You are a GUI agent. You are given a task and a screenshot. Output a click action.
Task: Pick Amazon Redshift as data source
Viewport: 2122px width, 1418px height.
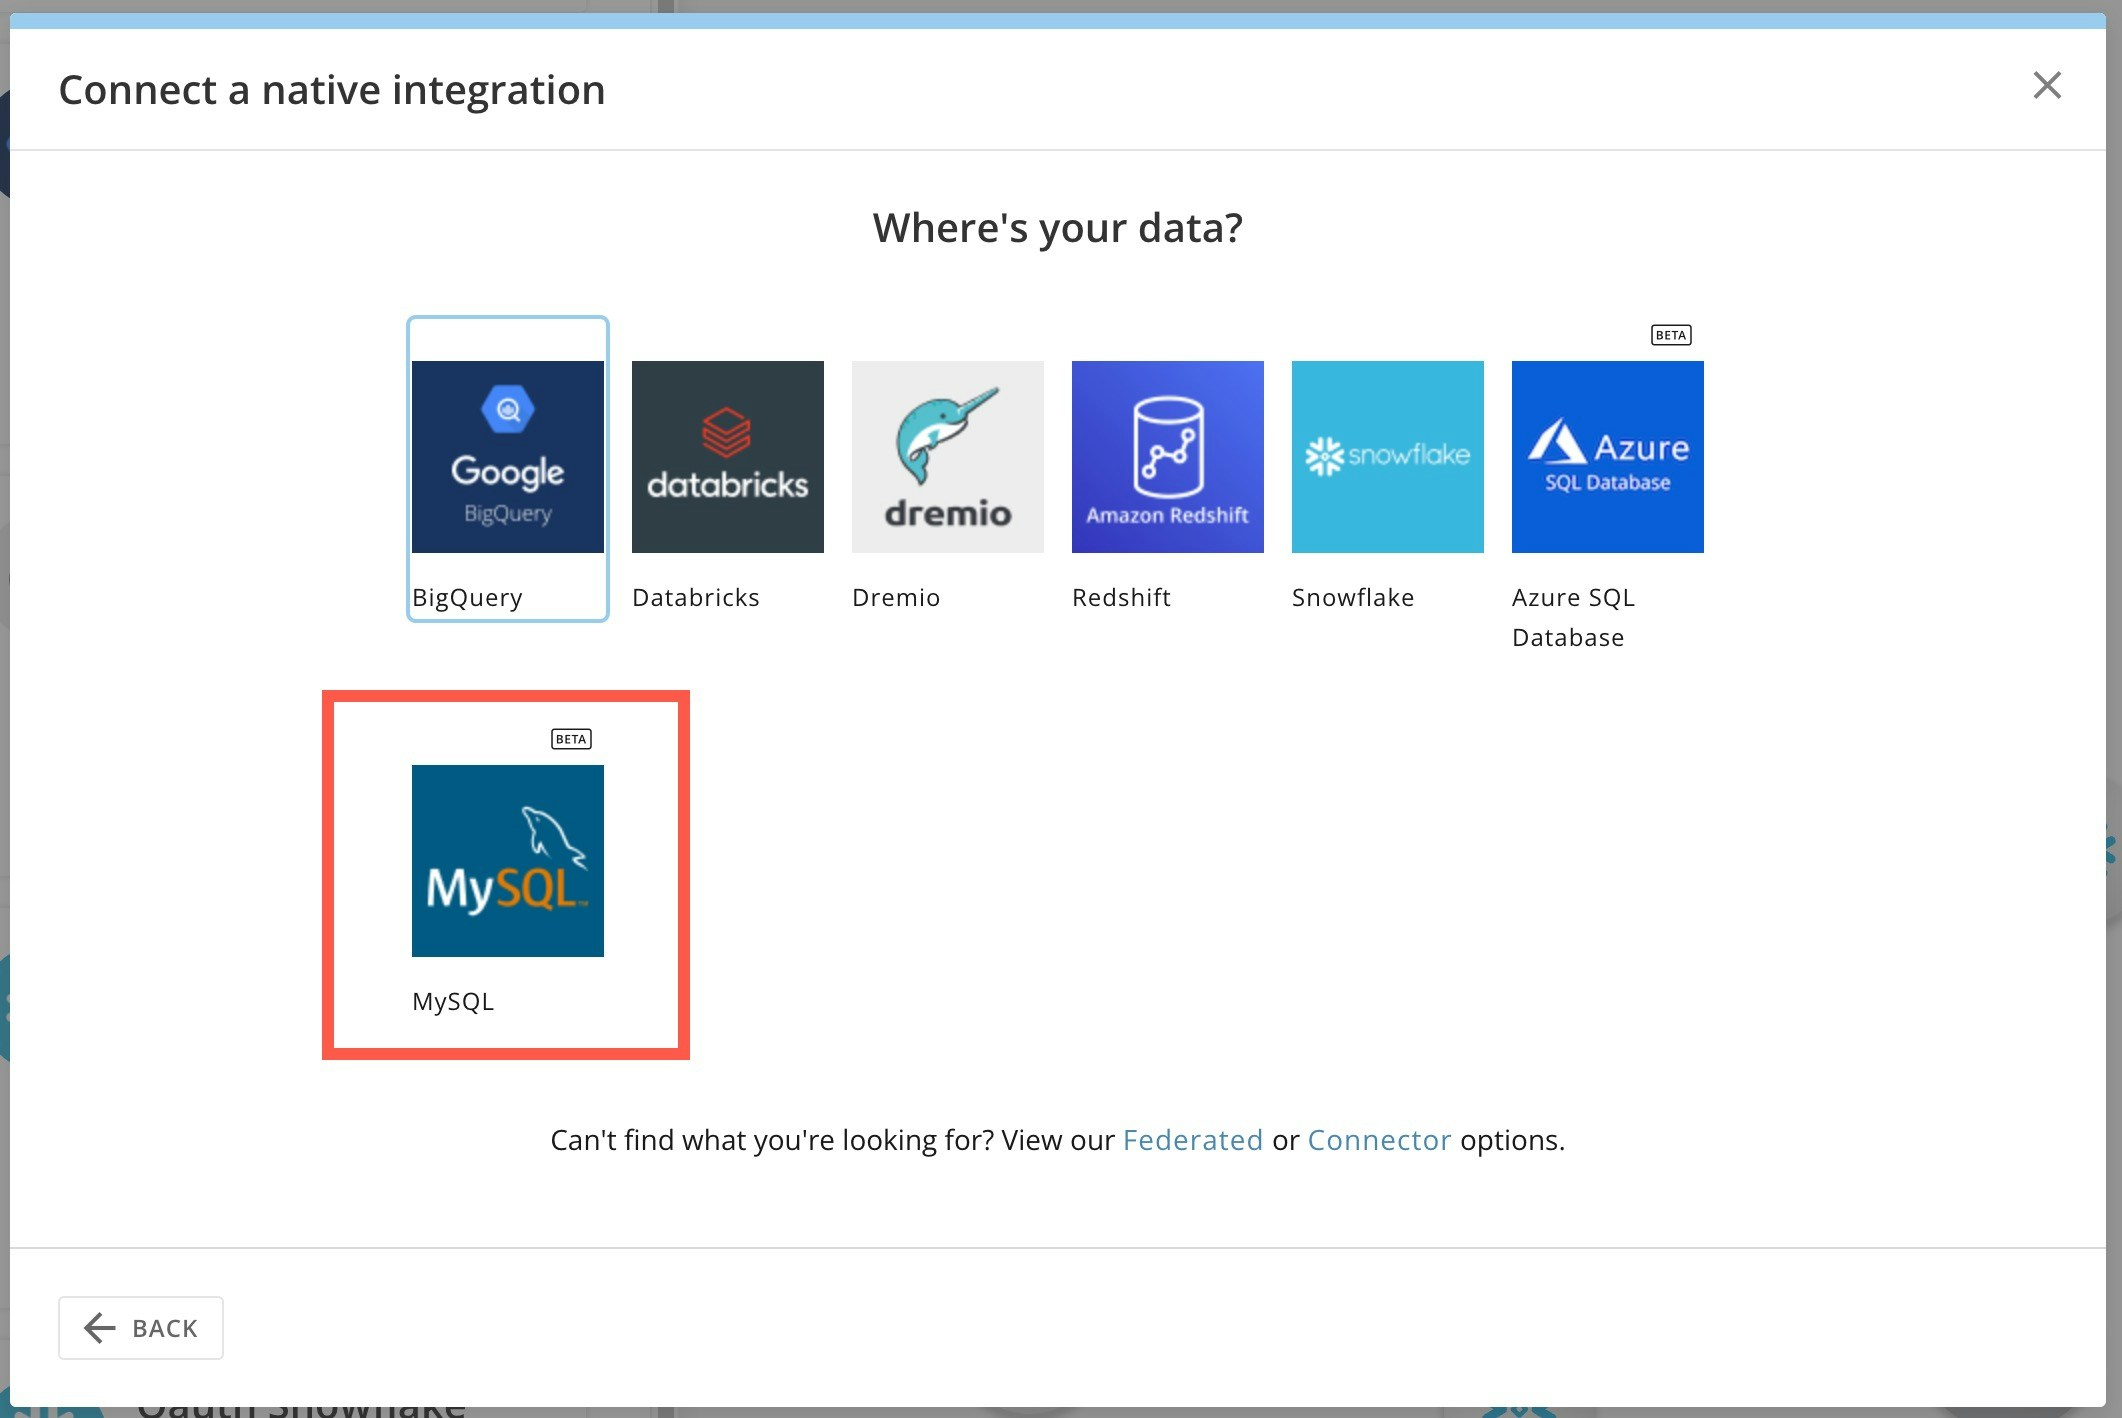(x=1167, y=456)
